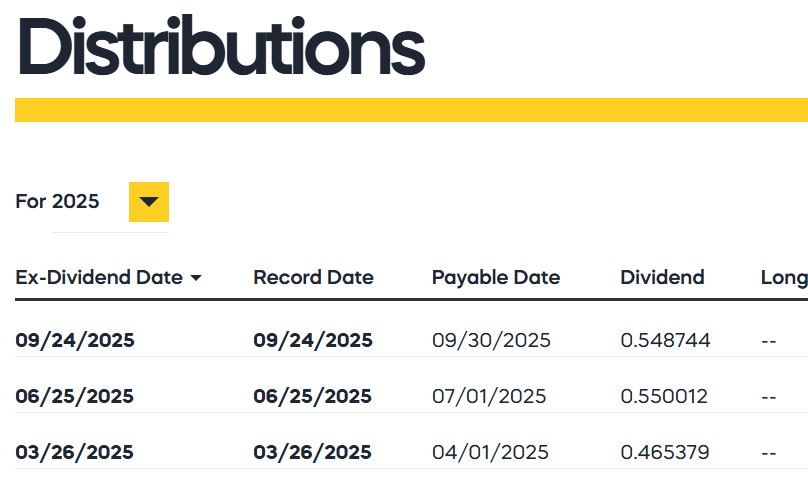
Task: Click the "For 2025" year selector label
Action: (57, 201)
